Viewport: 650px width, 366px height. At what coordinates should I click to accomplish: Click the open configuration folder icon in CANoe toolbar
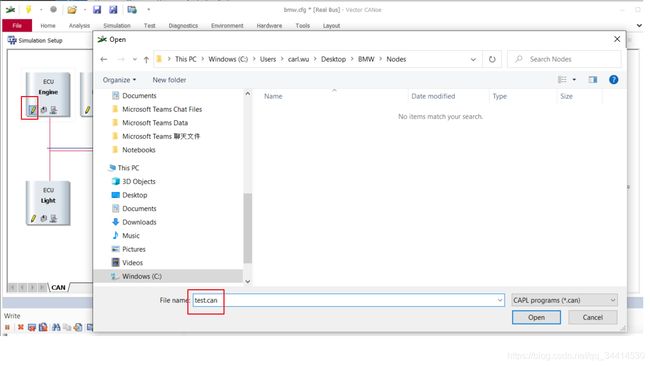(x=72, y=10)
